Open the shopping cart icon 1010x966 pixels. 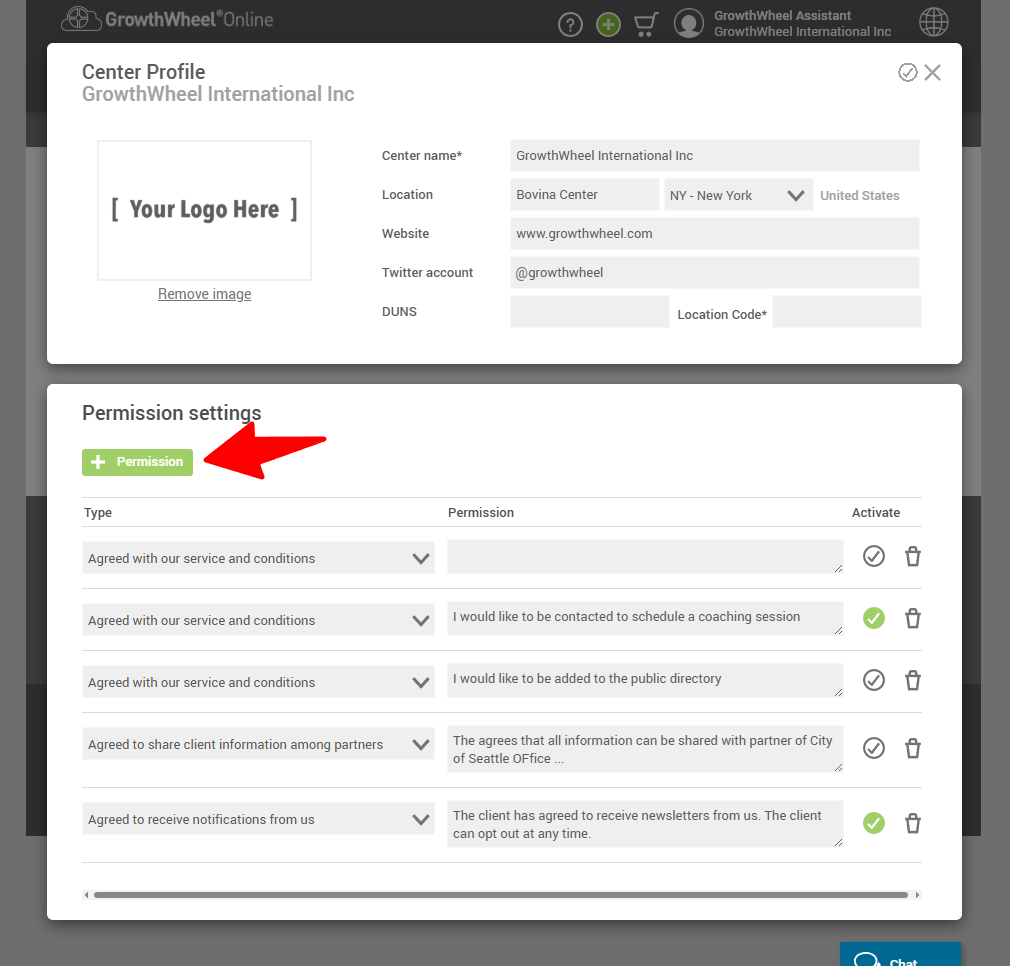[645, 25]
